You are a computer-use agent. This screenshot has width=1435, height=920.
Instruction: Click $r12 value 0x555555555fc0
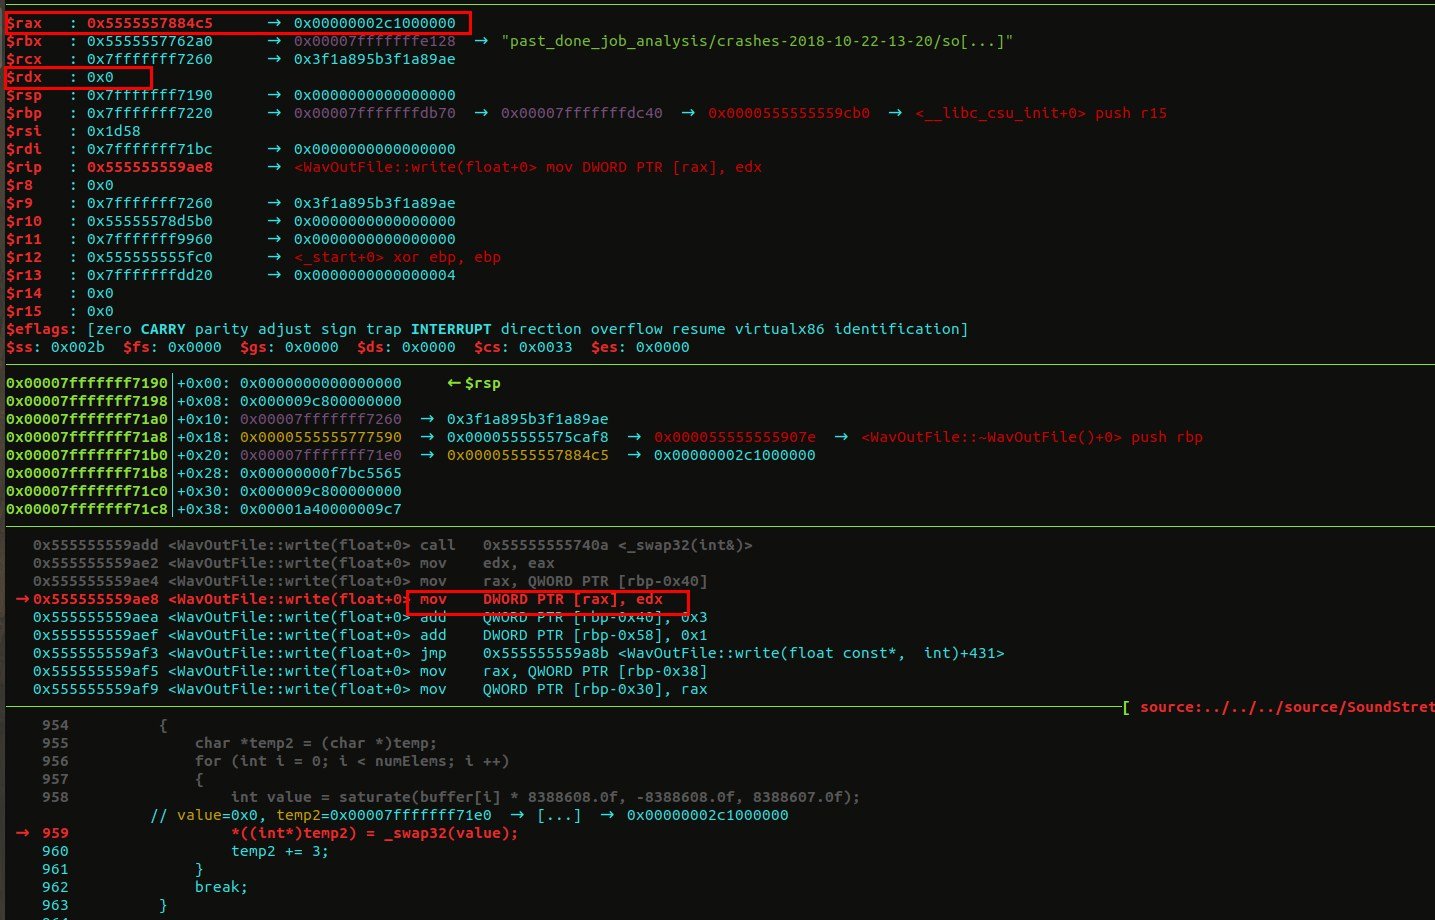coord(150,257)
